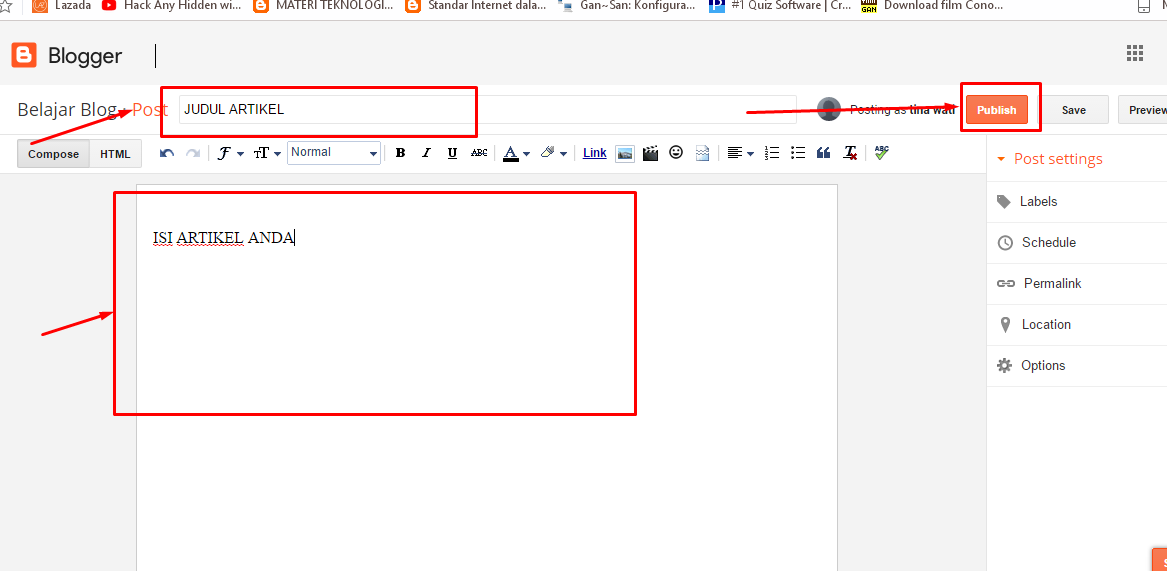Click the Publish button

[997, 109]
